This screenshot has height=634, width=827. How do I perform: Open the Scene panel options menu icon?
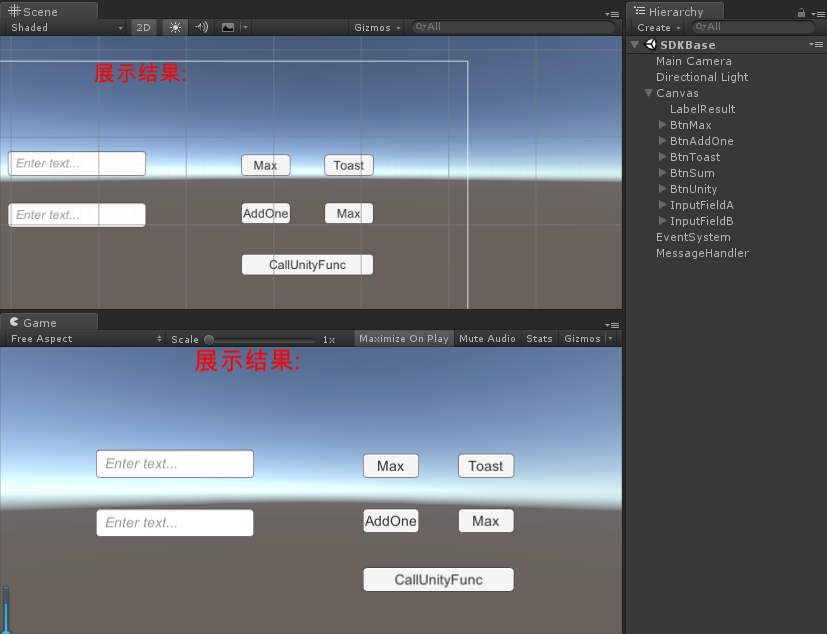[x=612, y=14]
